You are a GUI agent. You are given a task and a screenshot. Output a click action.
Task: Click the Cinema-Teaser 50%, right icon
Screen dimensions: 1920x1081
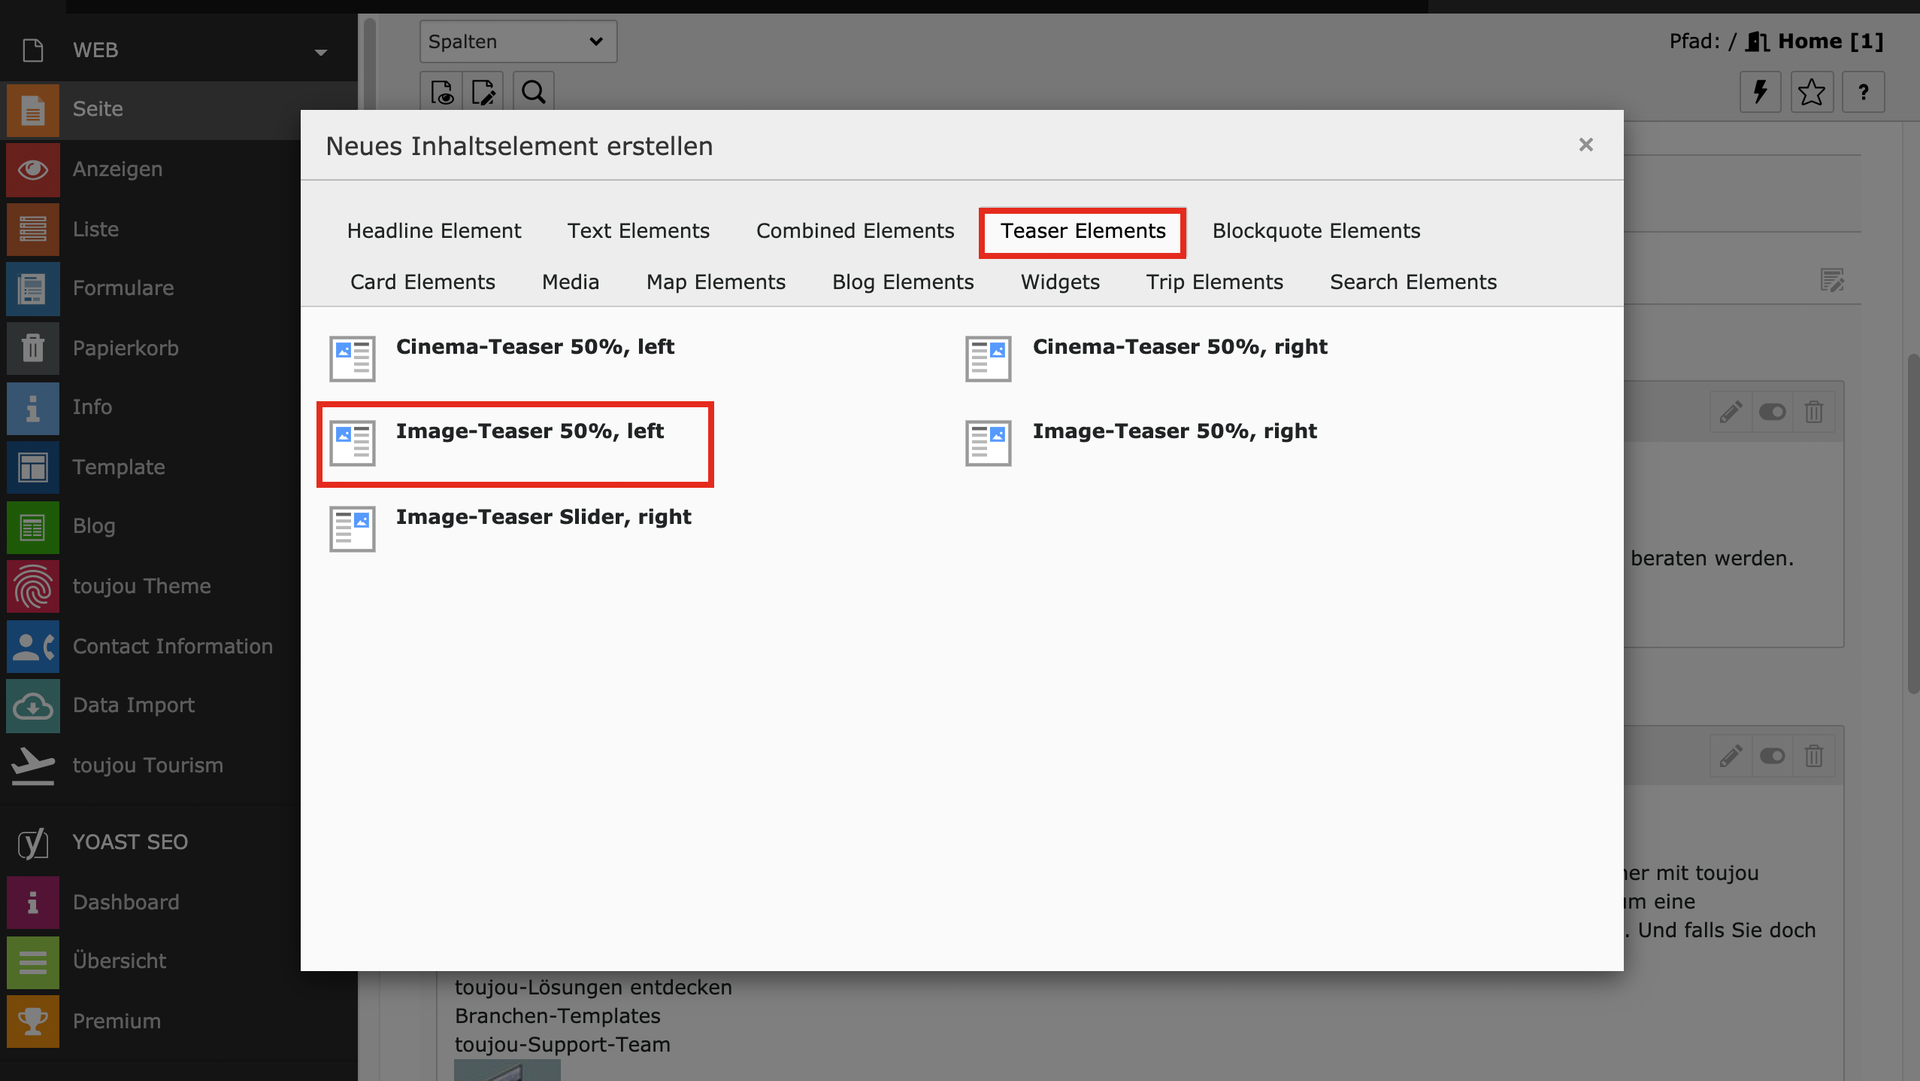tap(988, 359)
